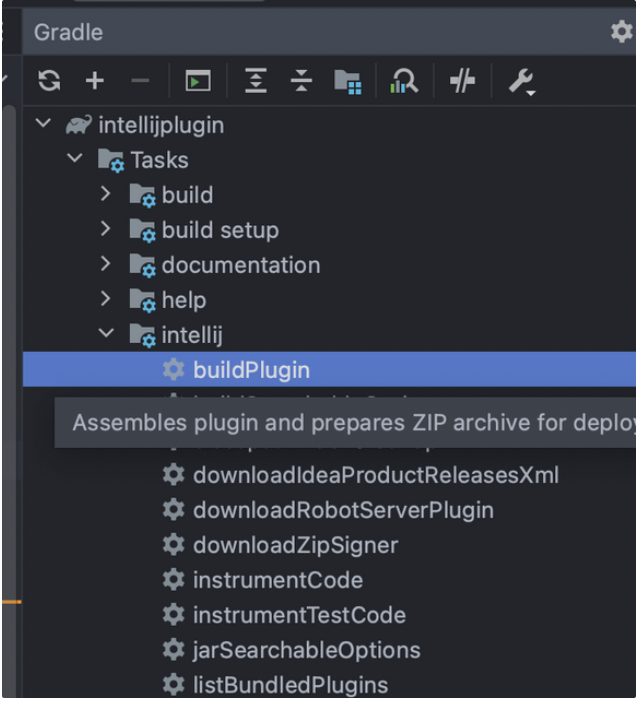The image size is (636, 702).
Task: Click gear icon beside downloadRobotServerPlugin
Action: click(x=174, y=510)
